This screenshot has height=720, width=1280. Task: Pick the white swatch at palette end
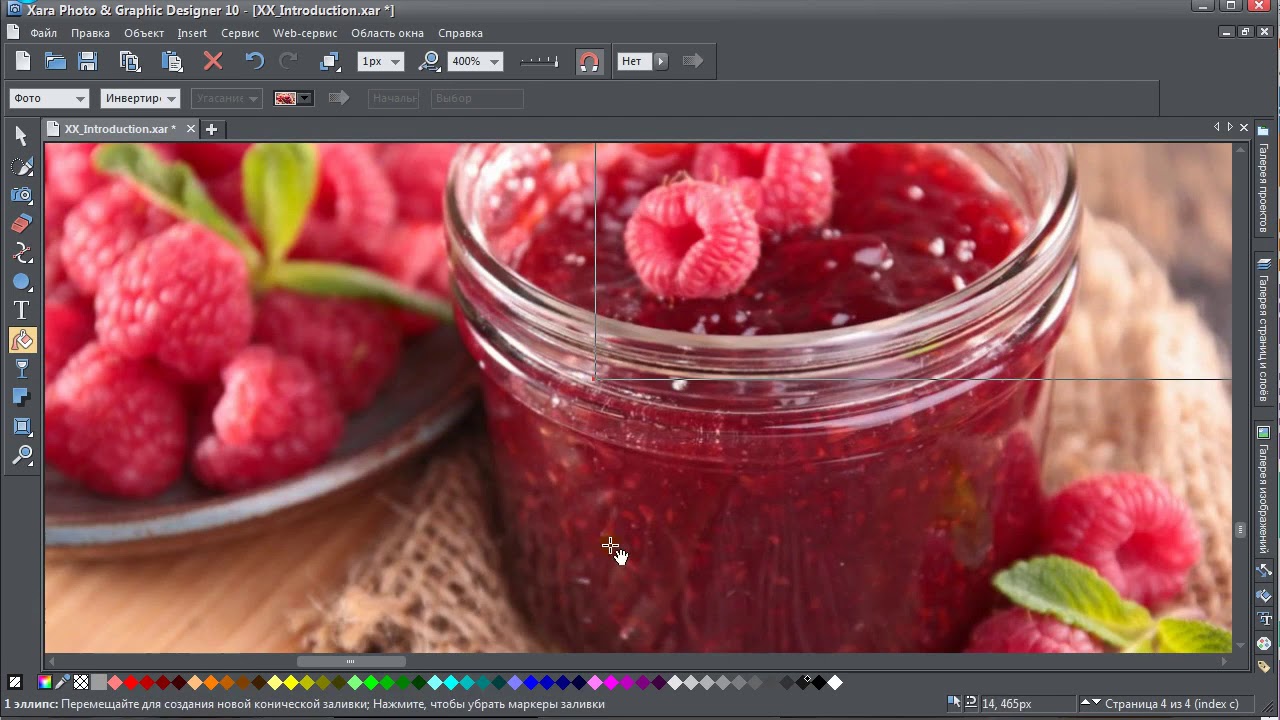(x=835, y=683)
